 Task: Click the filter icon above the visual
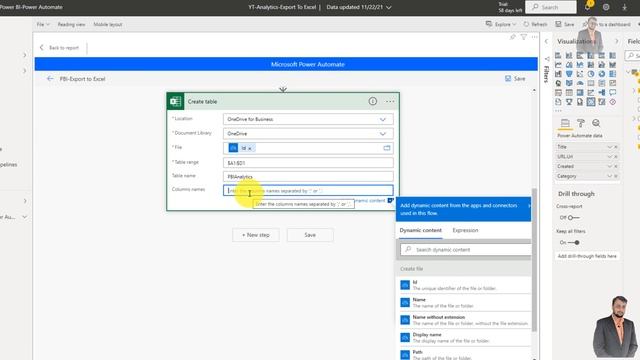coord(524,37)
